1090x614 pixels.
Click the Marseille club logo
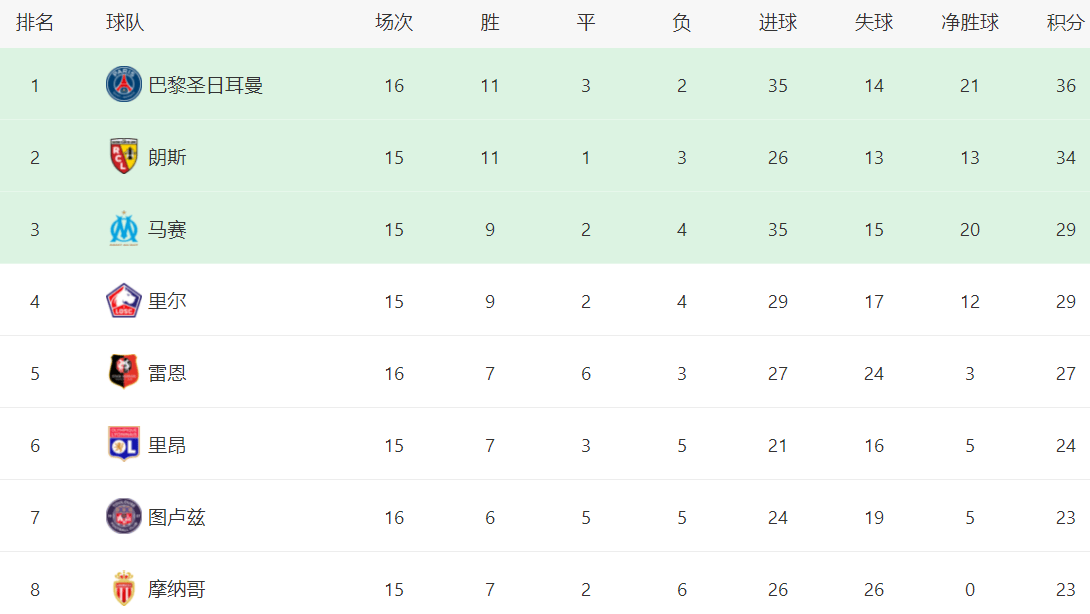pyautogui.click(x=124, y=229)
